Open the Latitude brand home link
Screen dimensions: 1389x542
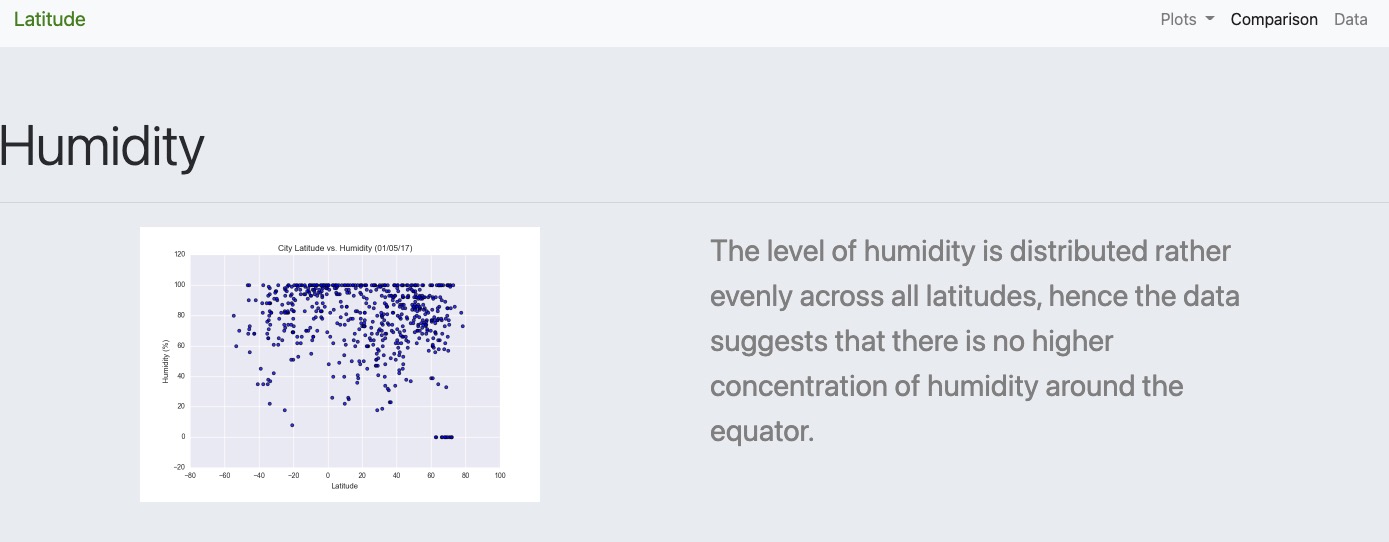coord(49,19)
